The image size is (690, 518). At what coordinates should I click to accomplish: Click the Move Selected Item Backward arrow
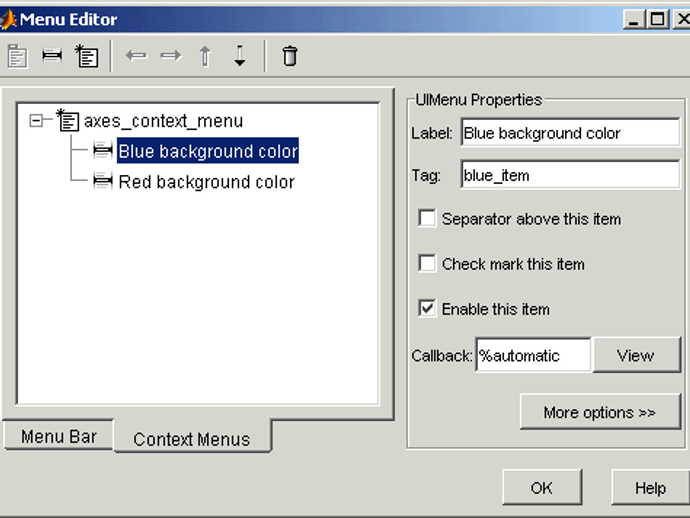click(136, 55)
